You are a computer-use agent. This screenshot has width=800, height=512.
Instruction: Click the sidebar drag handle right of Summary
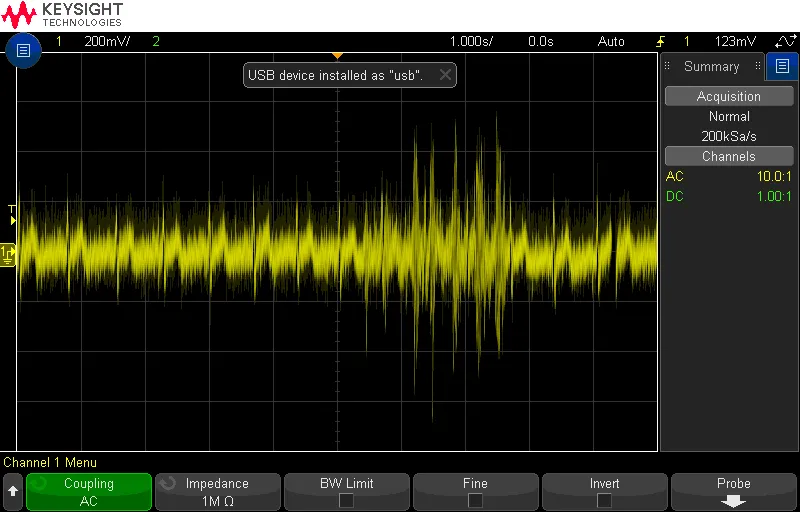(758, 66)
